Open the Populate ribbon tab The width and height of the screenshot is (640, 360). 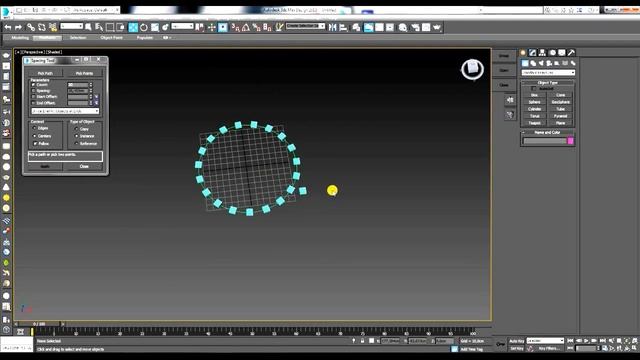(x=144, y=38)
